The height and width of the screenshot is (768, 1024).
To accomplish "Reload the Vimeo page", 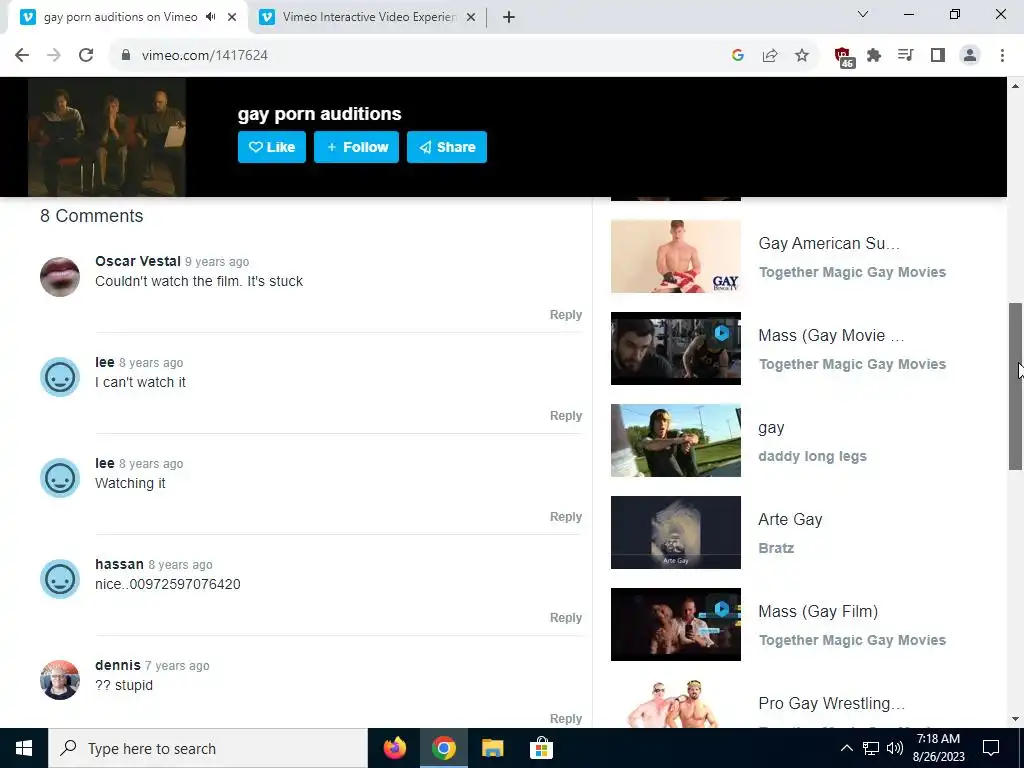I will (x=86, y=56).
